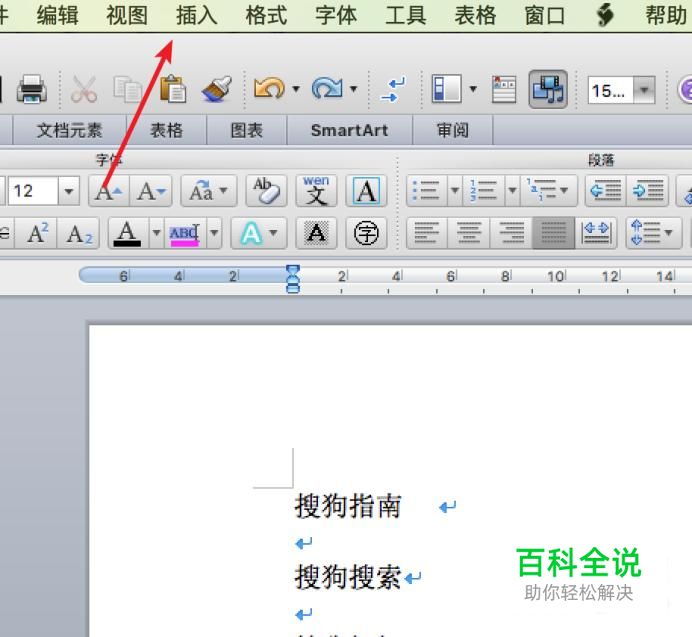Toggle the sidebar pane icon
692x637 pixels.
pyautogui.click(x=446, y=89)
